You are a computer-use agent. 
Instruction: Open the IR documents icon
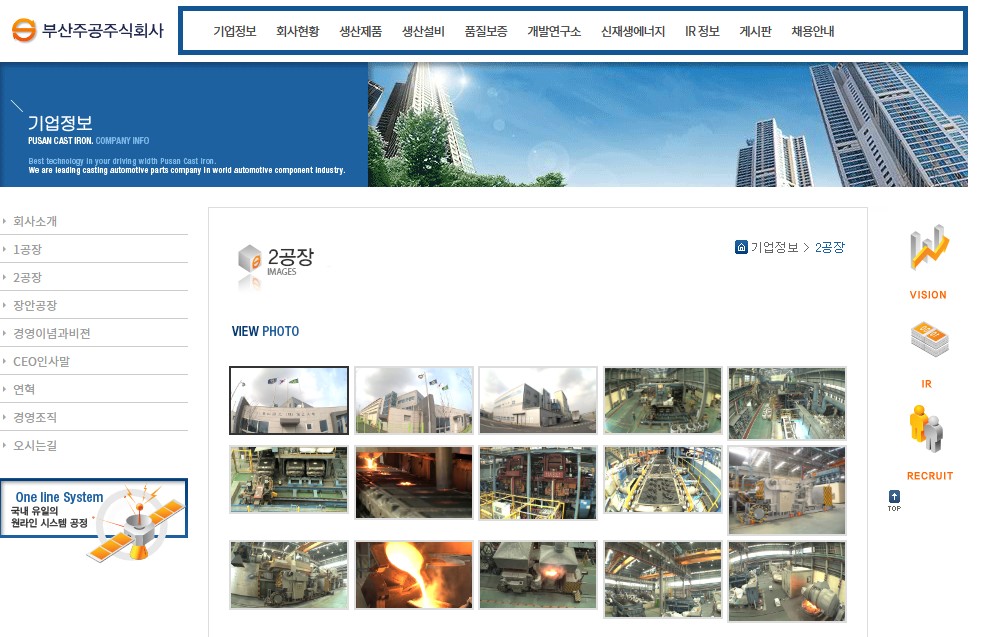[928, 340]
